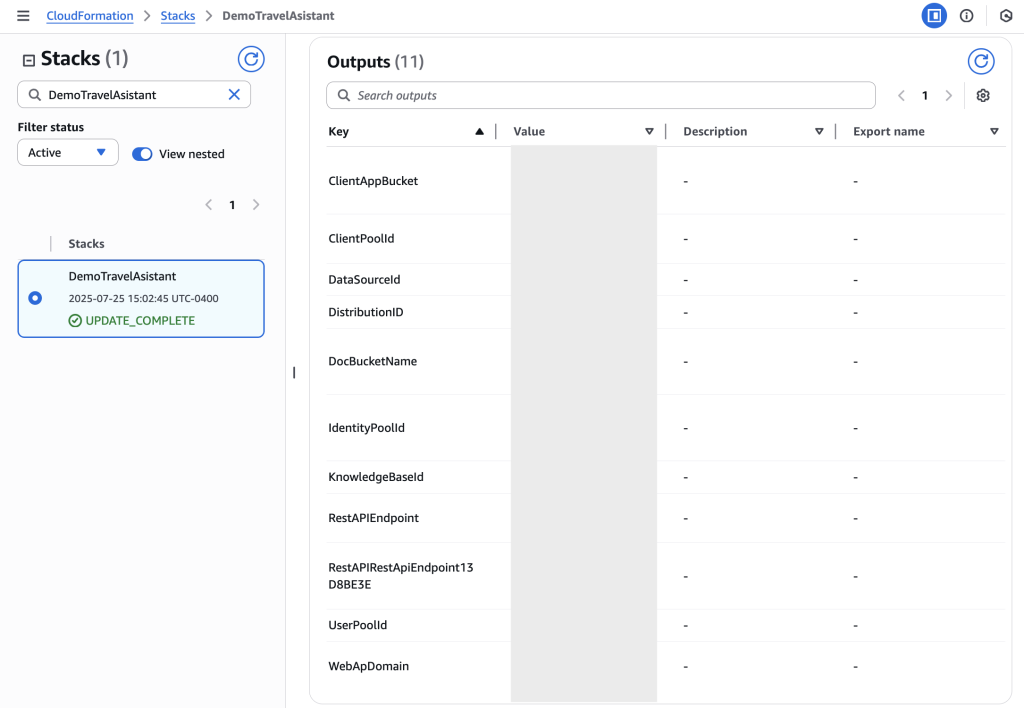Click the Outputs (11) heading
The width and height of the screenshot is (1024, 708).
point(376,61)
